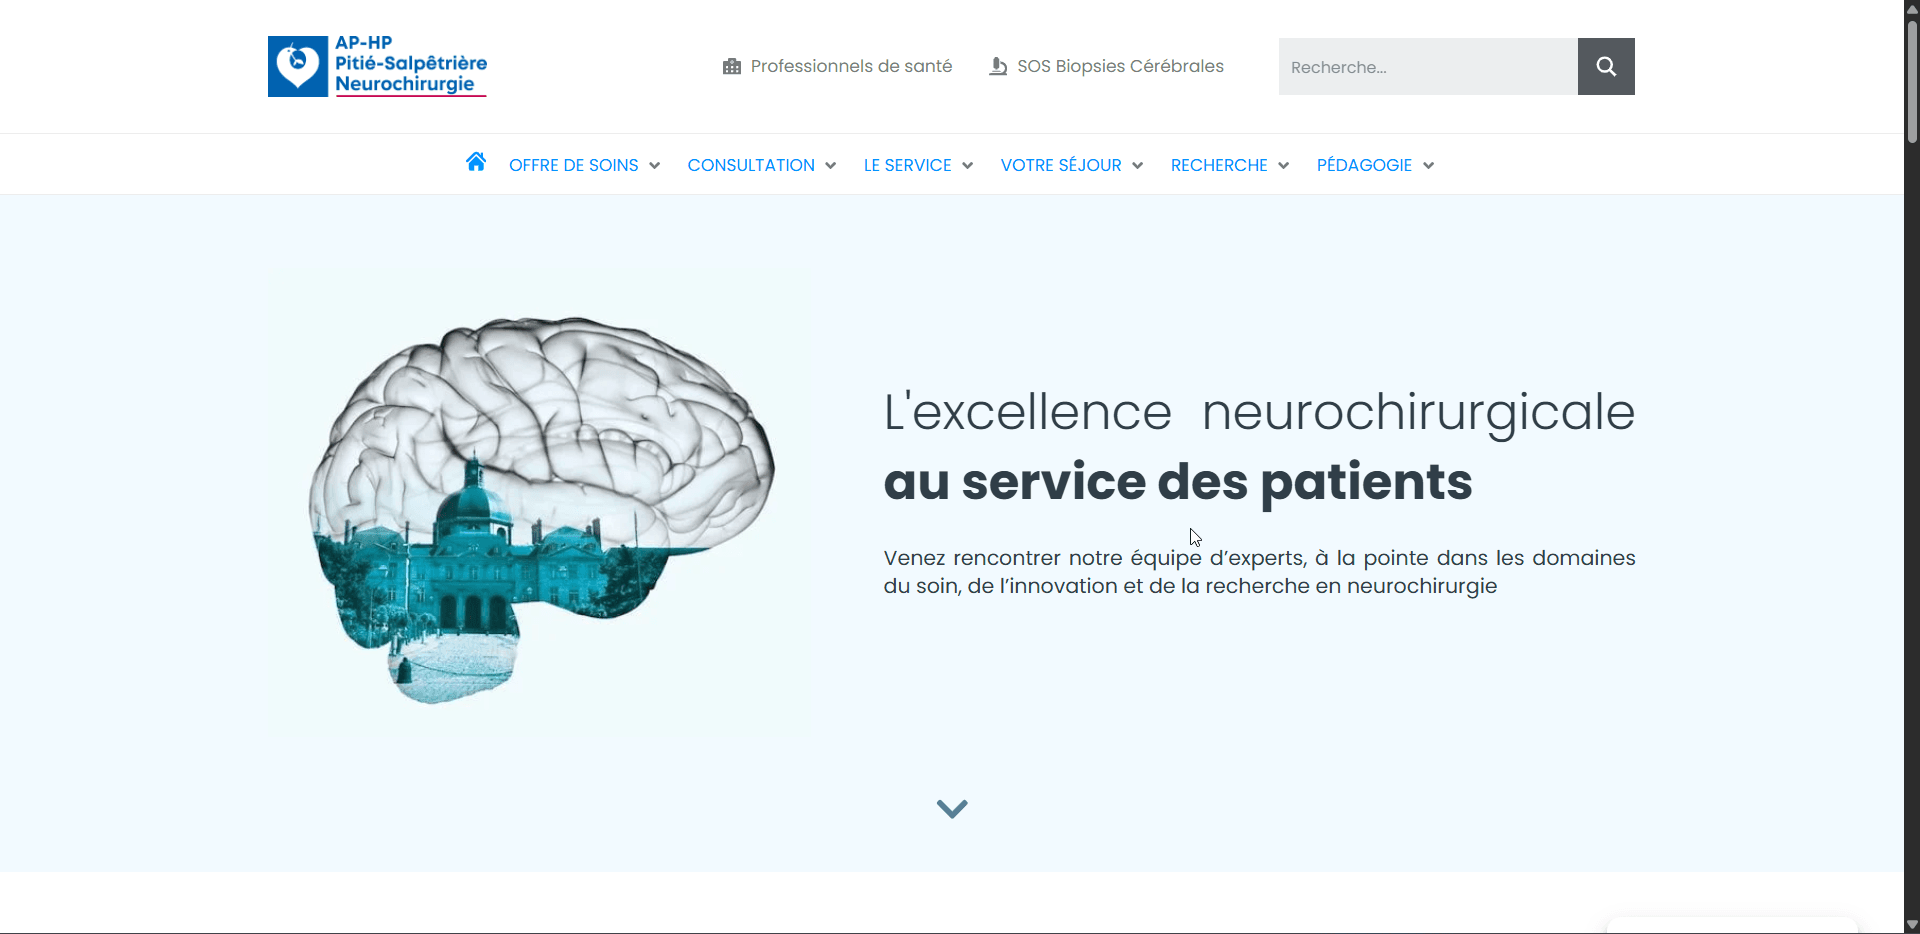This screenshot has height=934, width=1920.
Task: Click the magnifying glass search button
Action: click(1606, 66)
